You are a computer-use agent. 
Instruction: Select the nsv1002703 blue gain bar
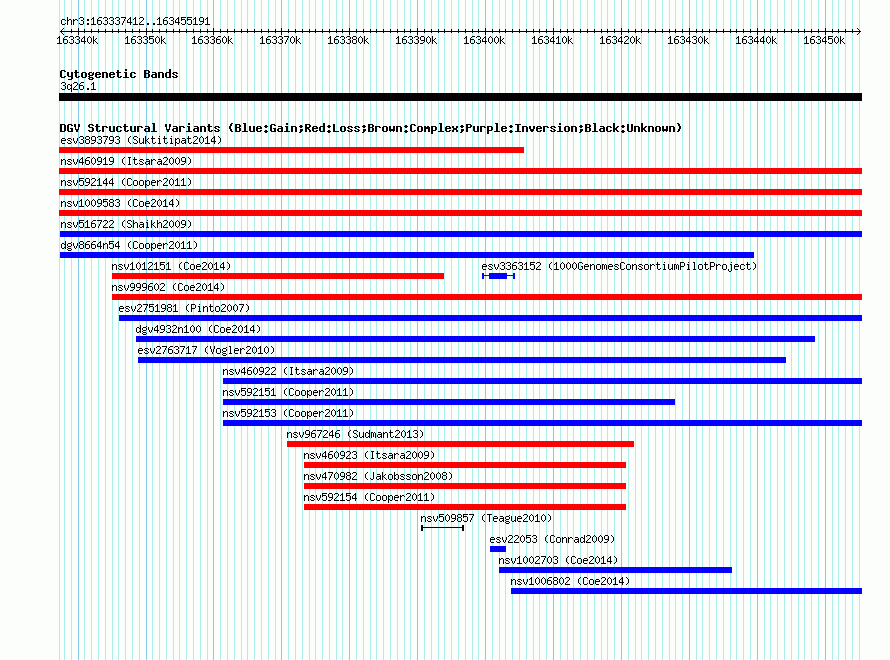pyautogui.click(x=615, y=570)
